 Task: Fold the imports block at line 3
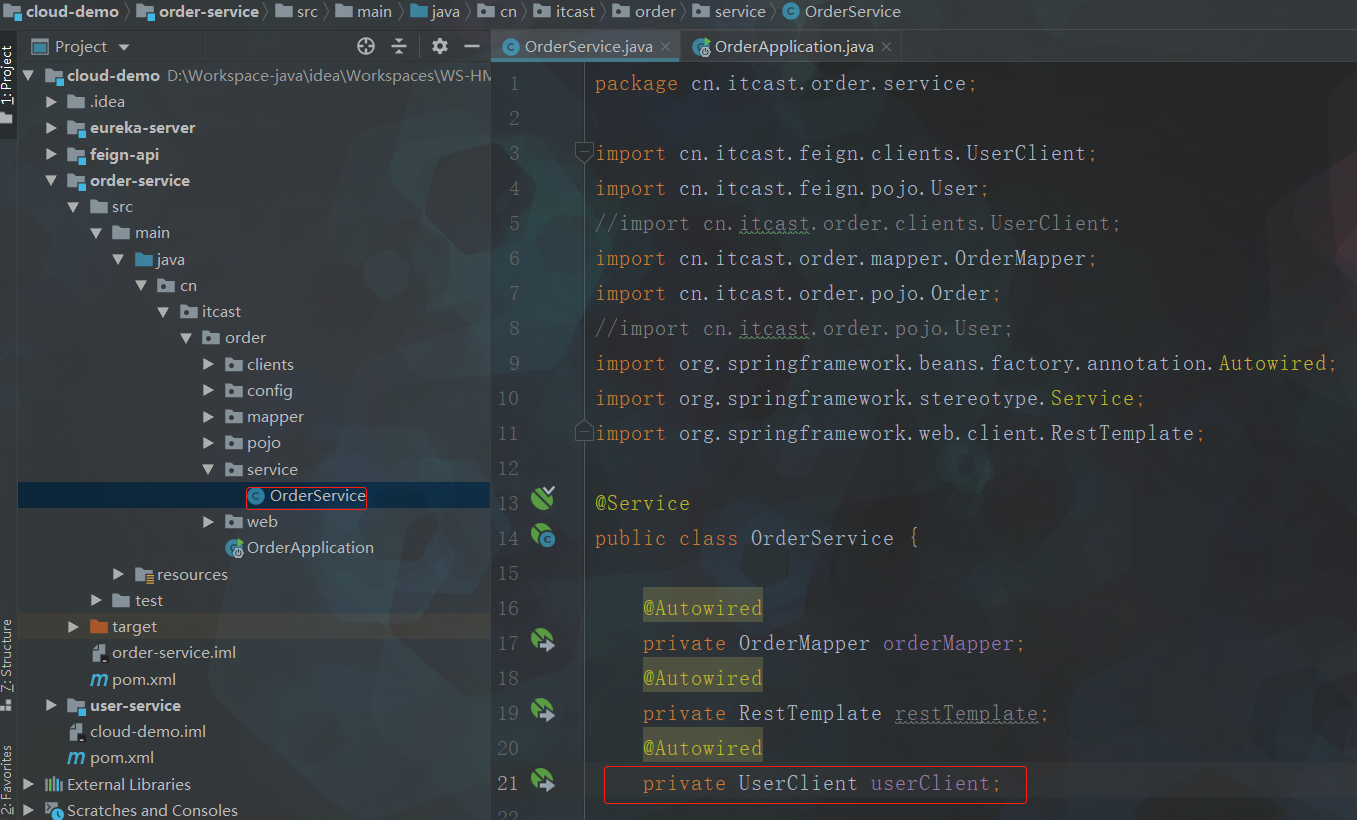pyautogui.click(x=584, y=153)
